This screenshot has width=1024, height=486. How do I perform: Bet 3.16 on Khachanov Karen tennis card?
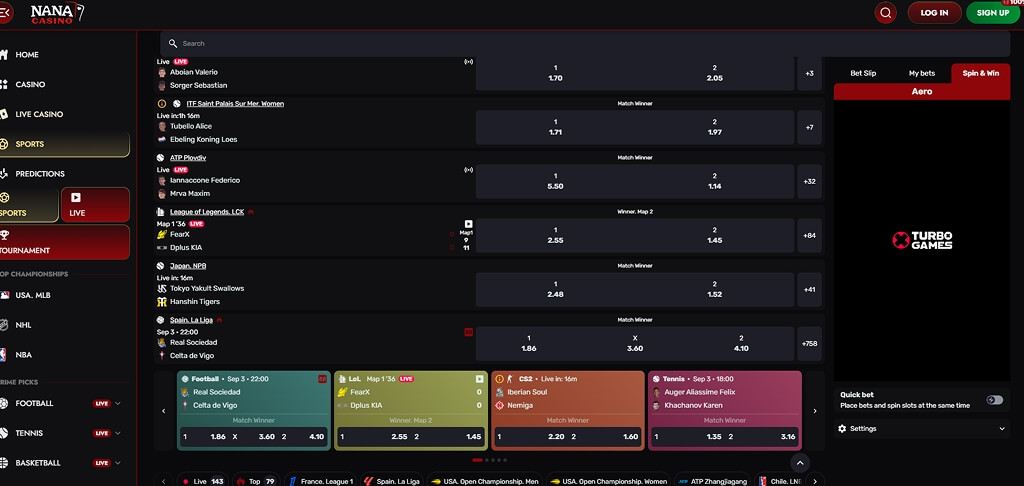coord(761,437)
